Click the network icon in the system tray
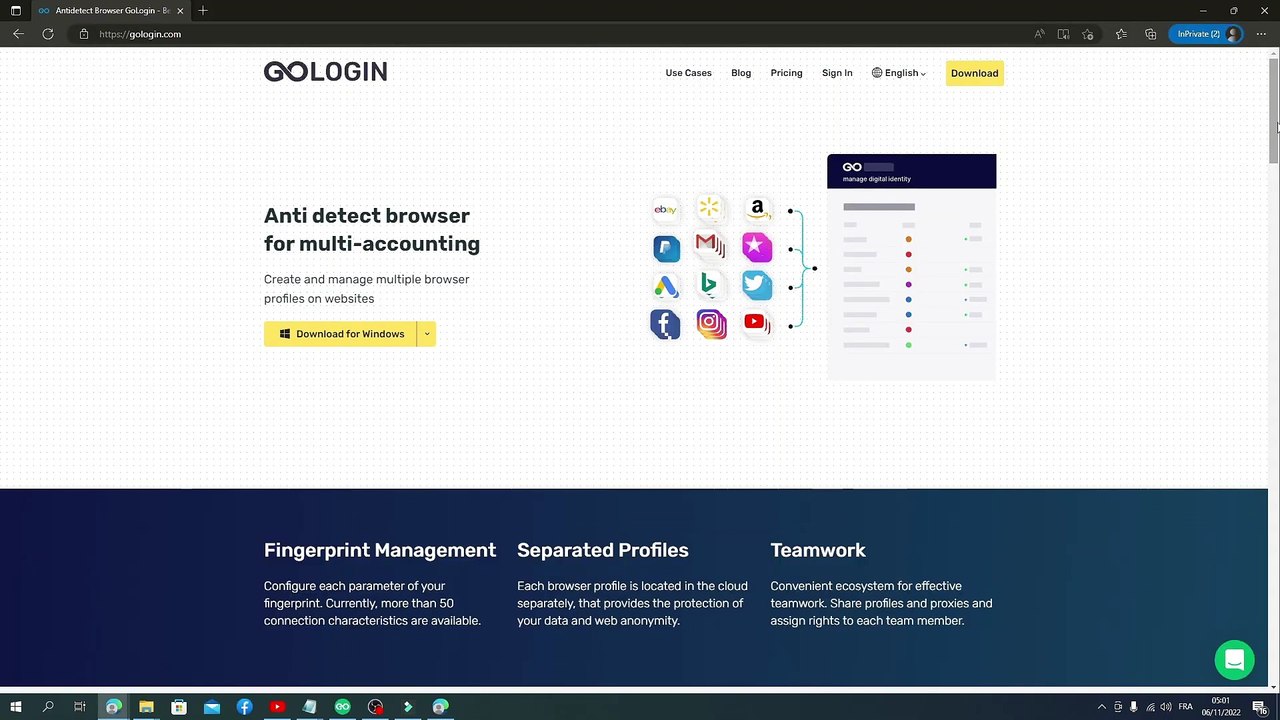Image resolution: width=1280 pixels, height=720 pixels. (x=1150, y=707)
